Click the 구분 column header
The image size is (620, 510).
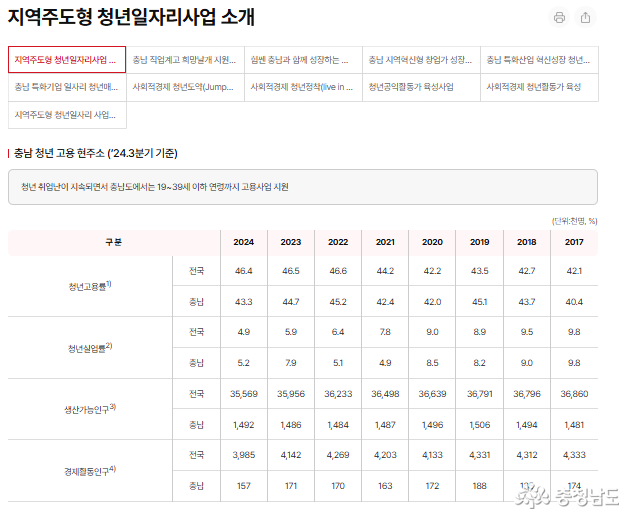click(114, 242)
